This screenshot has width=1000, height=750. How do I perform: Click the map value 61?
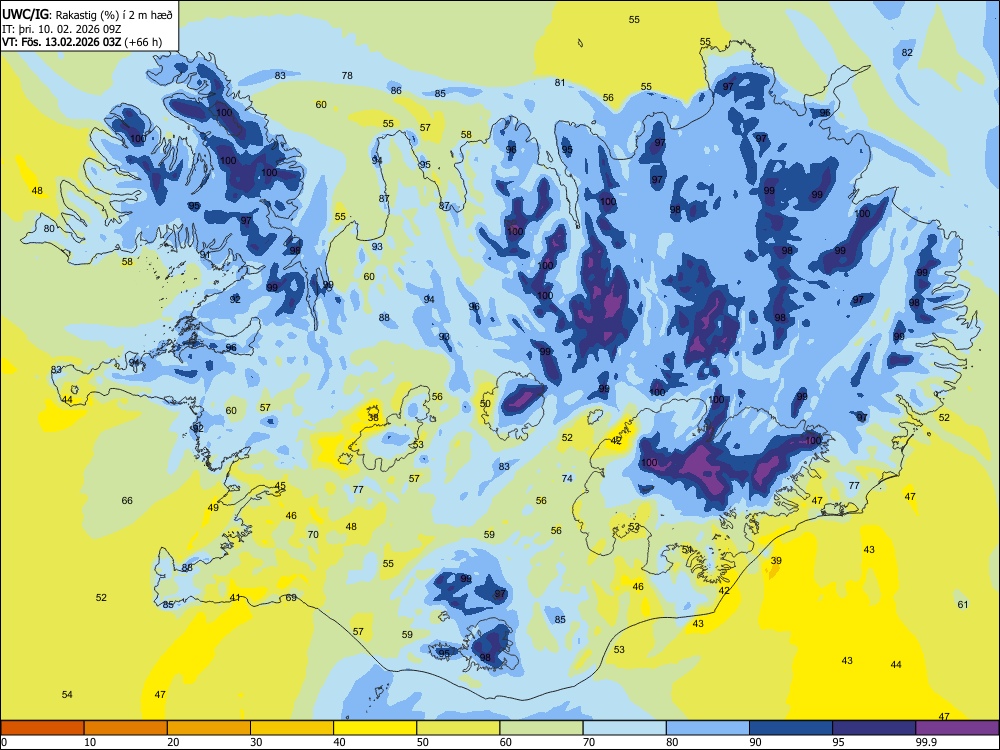(963, 605)
